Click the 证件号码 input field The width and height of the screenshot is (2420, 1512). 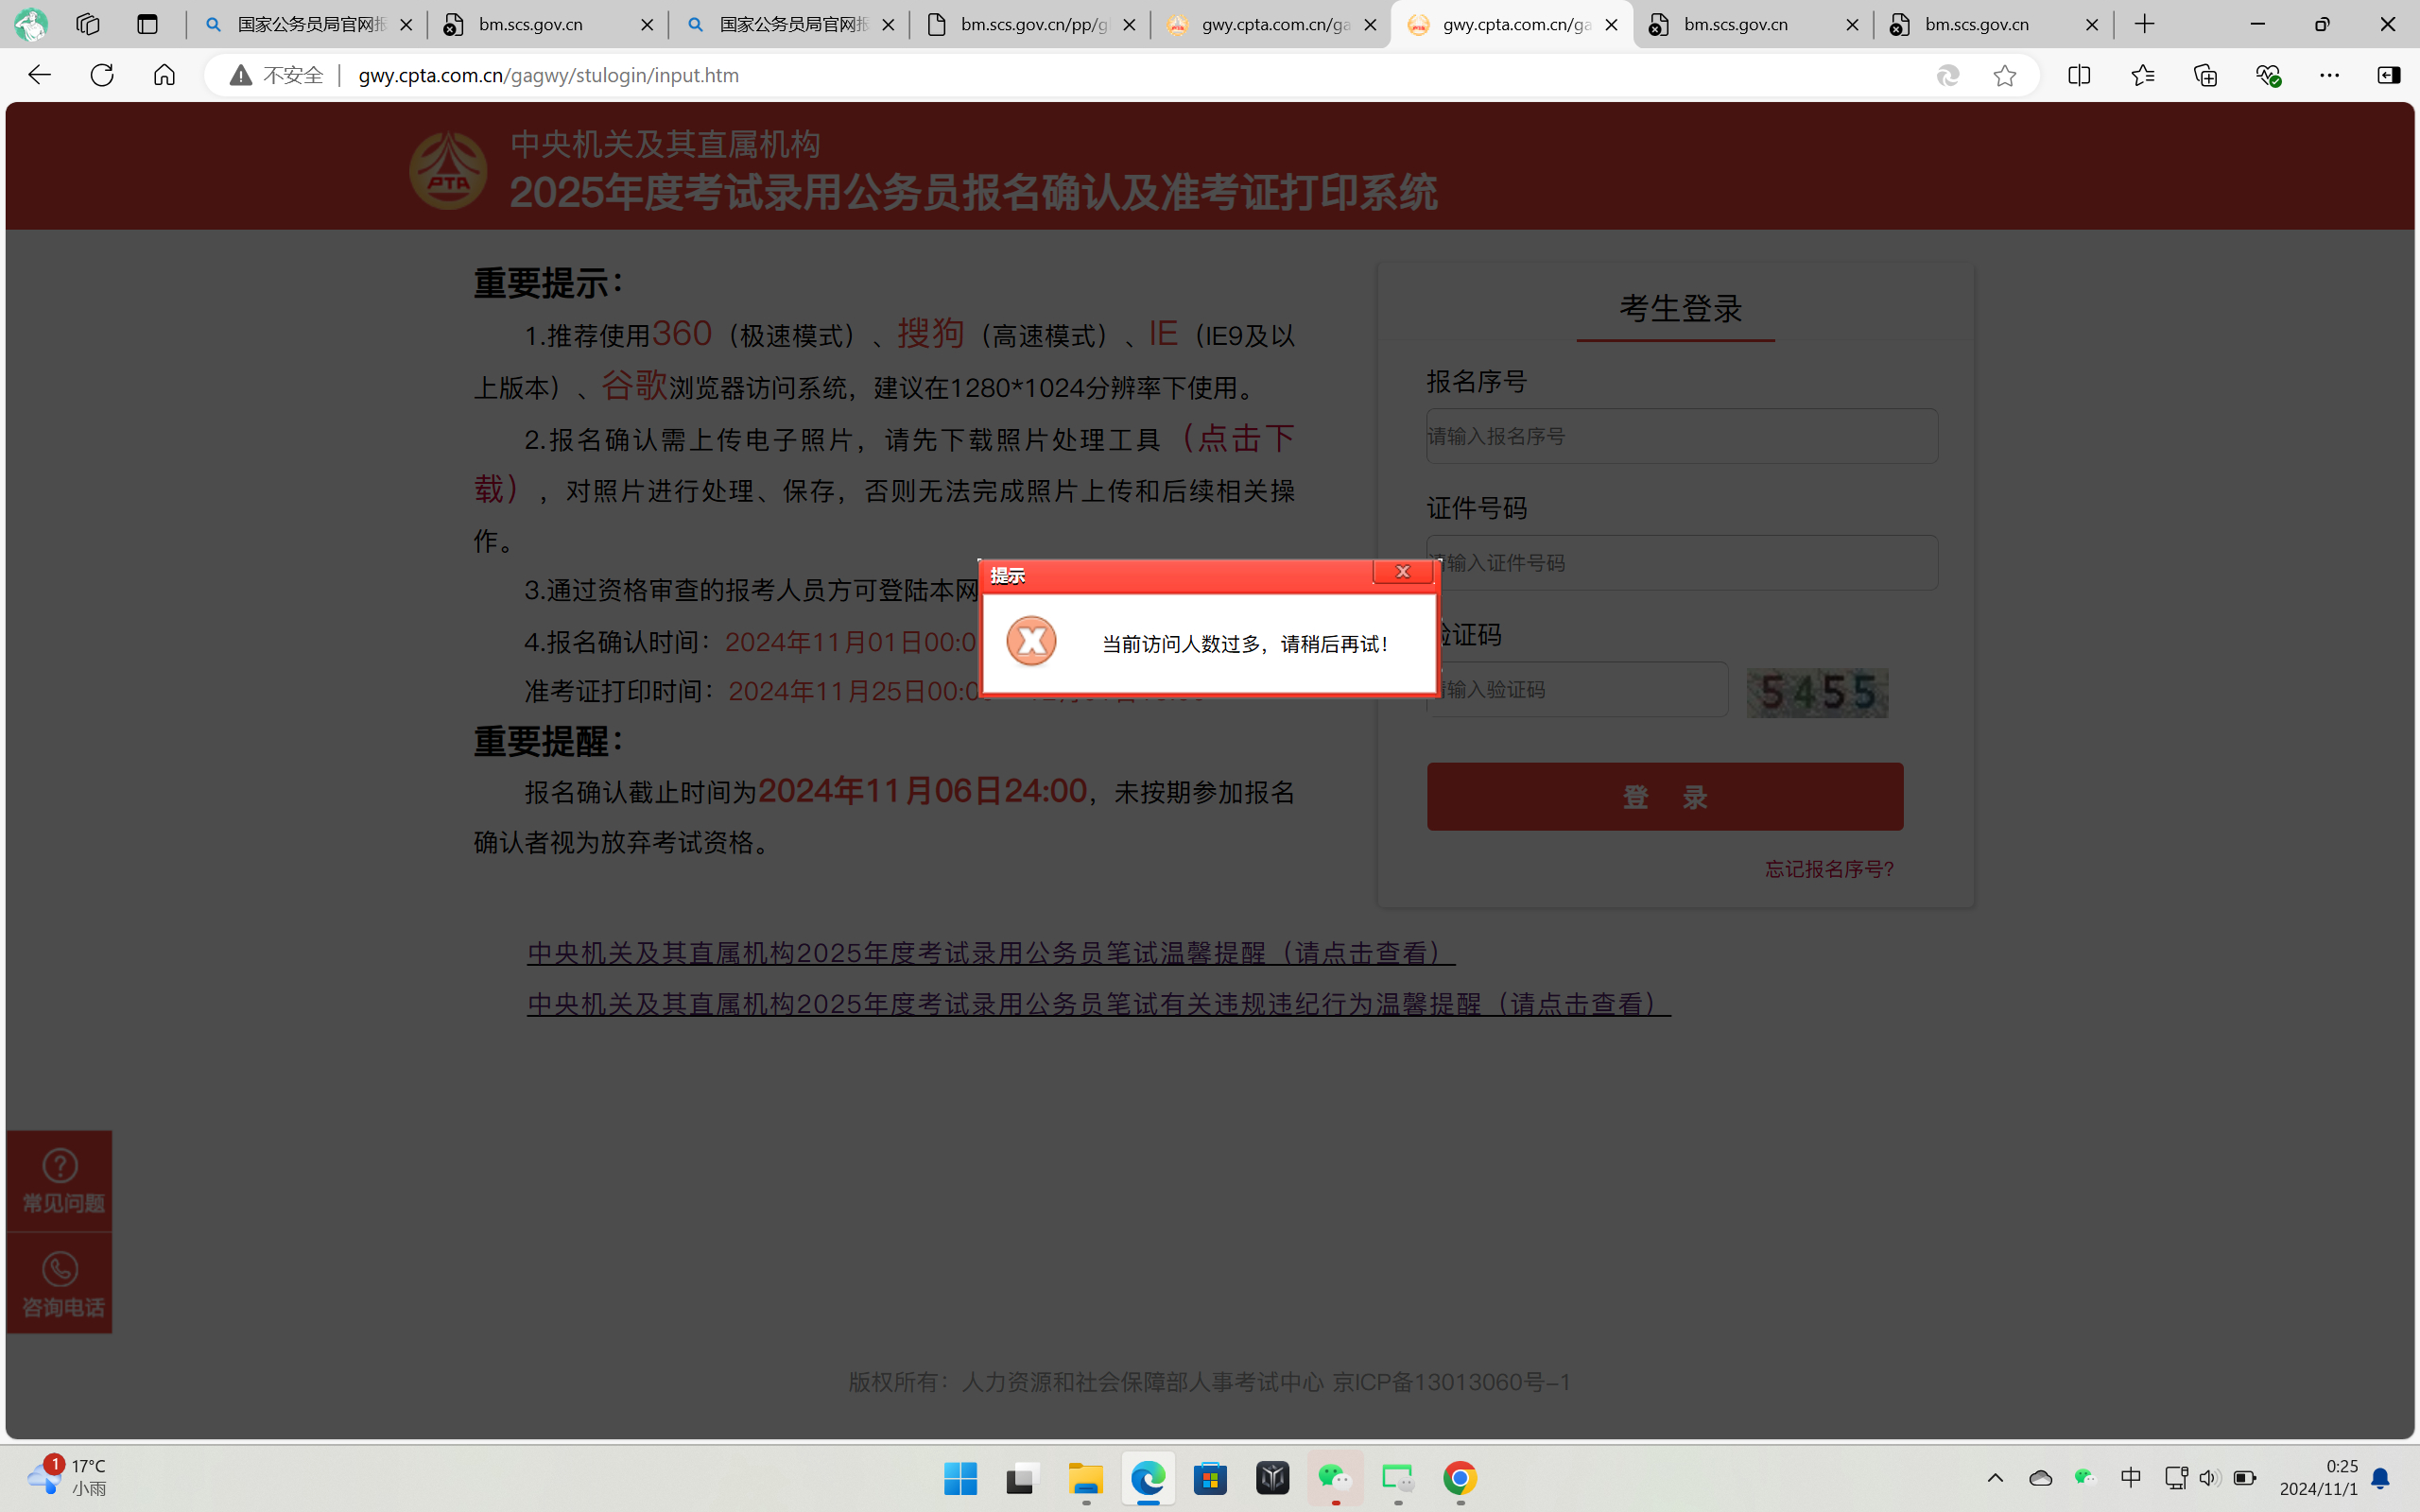point(1682,563)
